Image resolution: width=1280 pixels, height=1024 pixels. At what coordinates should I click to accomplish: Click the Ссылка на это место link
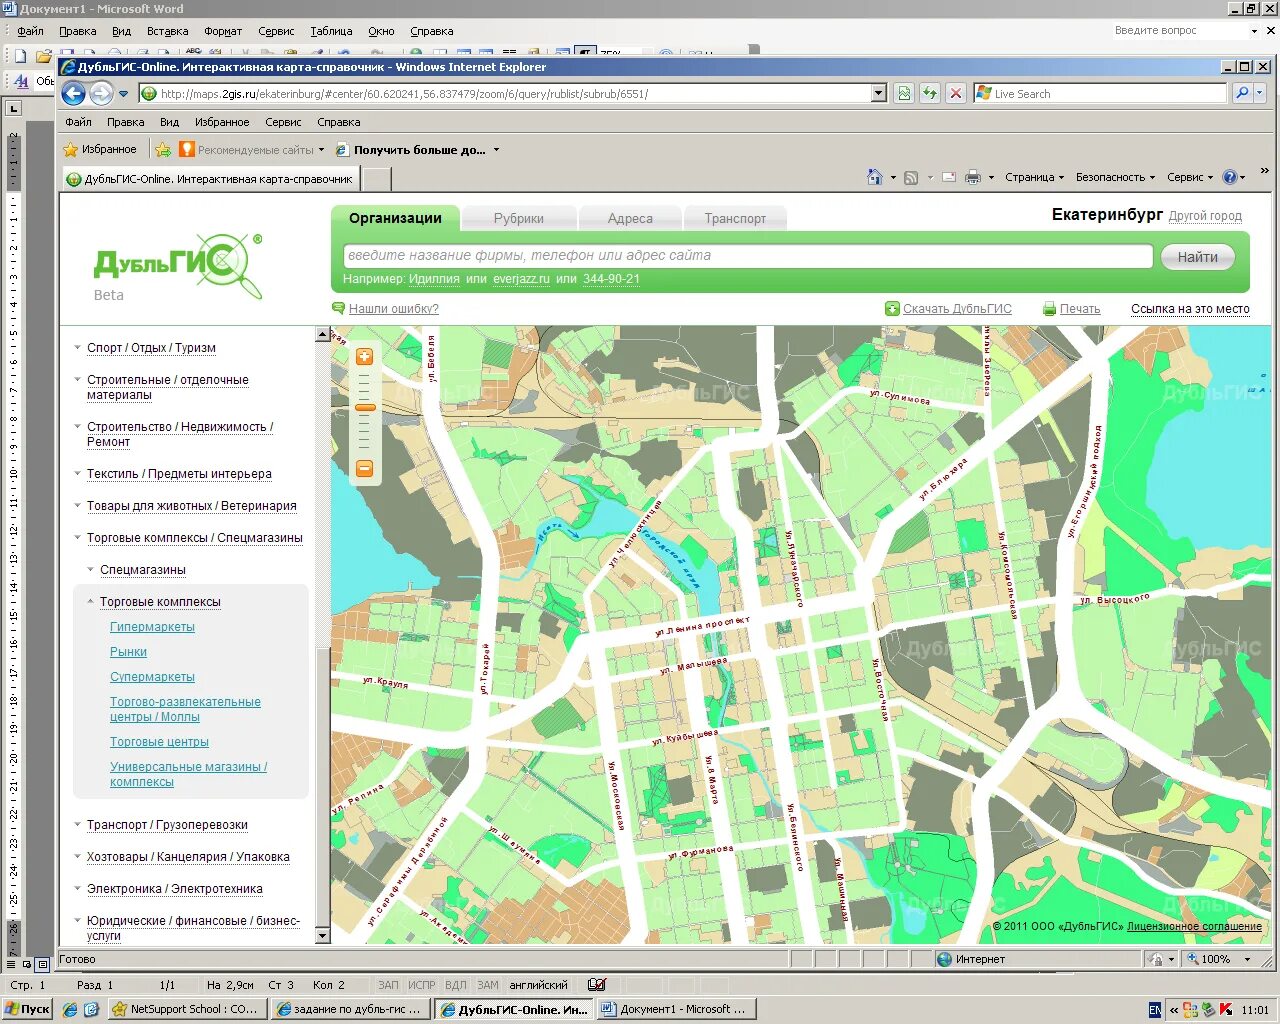coord(1190,309)
